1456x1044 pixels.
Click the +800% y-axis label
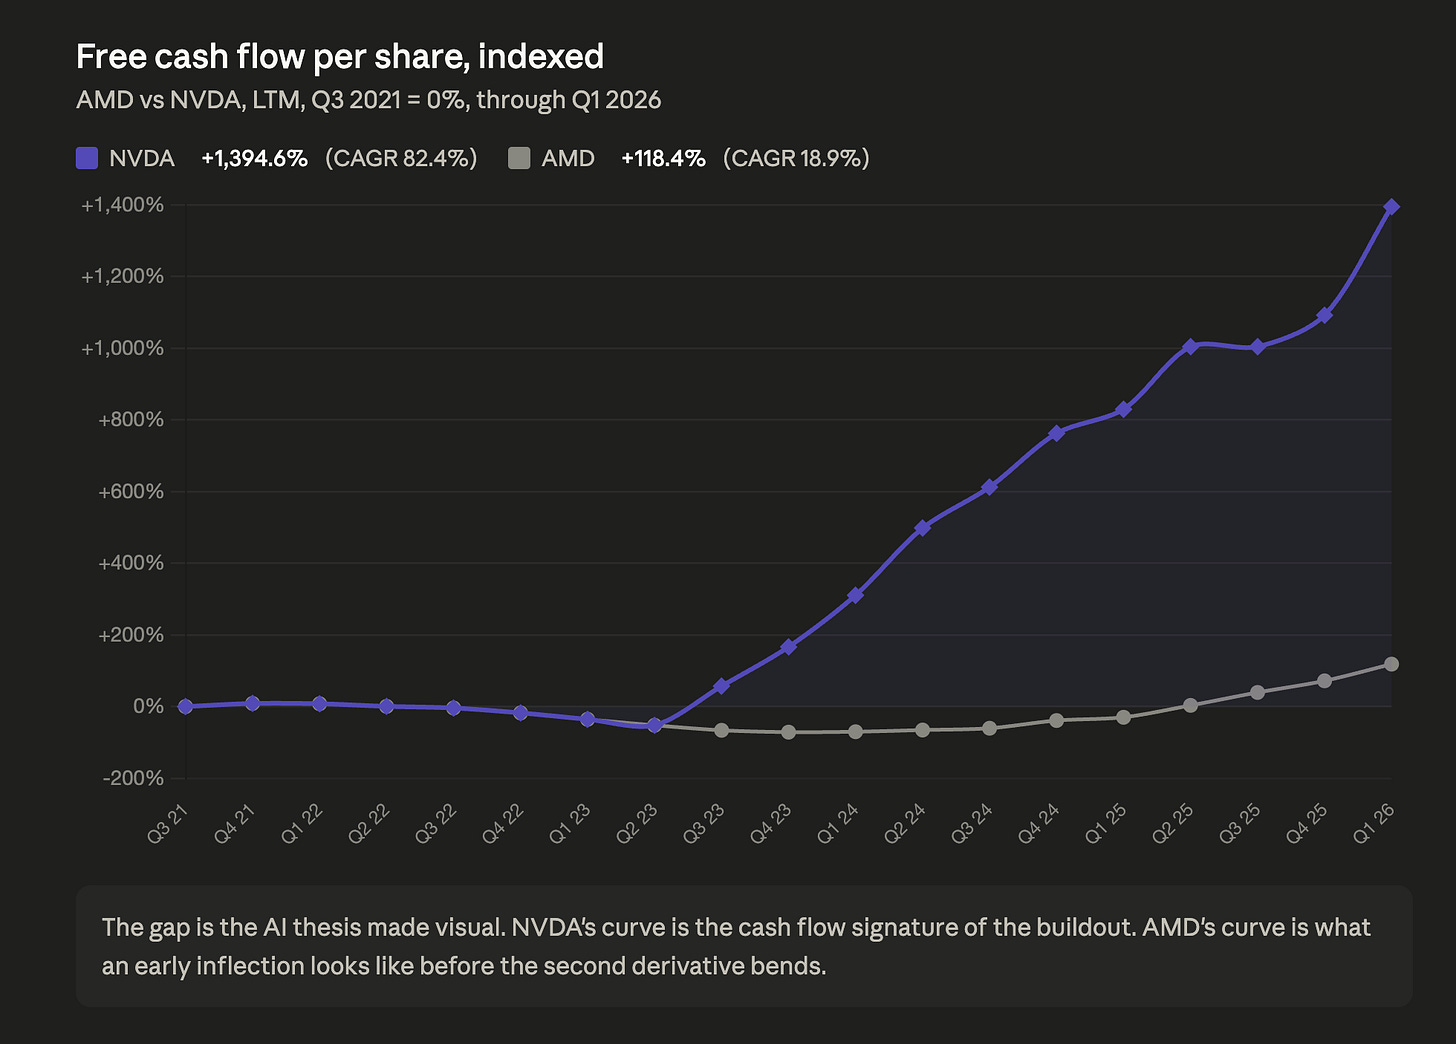coord(131,420)
